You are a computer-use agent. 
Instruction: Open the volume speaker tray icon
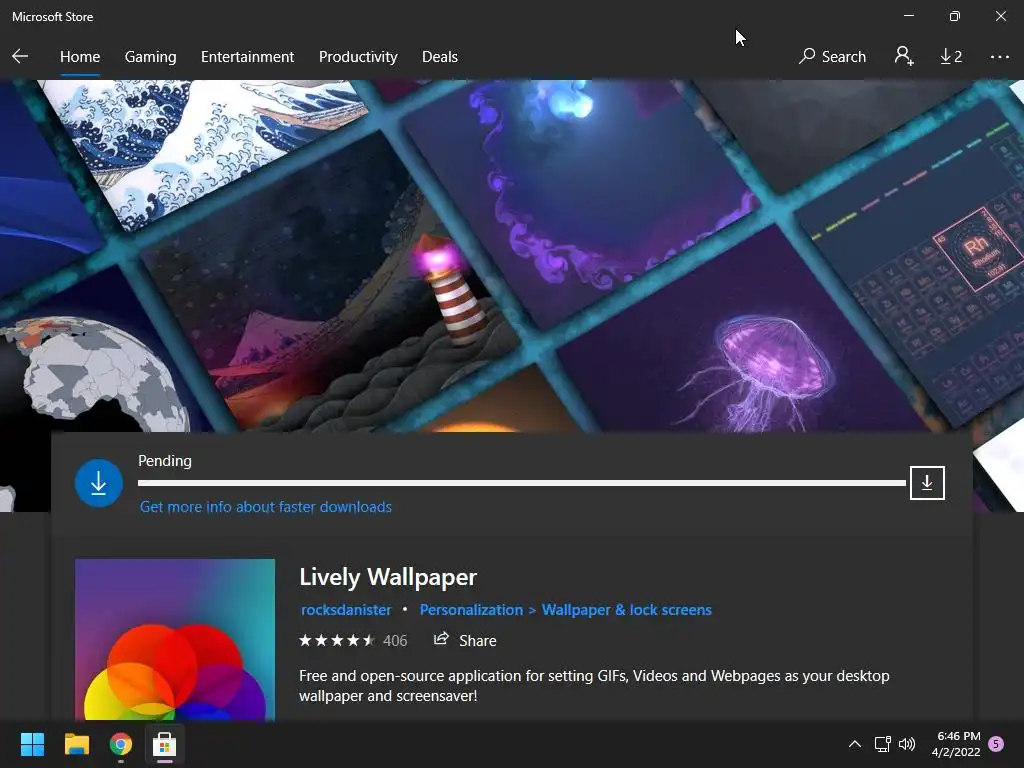click(x=907, y=744)
